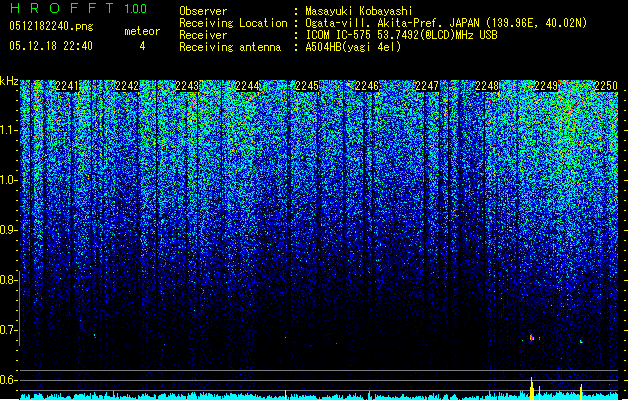This screenshot has height=400, width=629.
Task: Click the 2242 time marker
Action: (127, 86)
